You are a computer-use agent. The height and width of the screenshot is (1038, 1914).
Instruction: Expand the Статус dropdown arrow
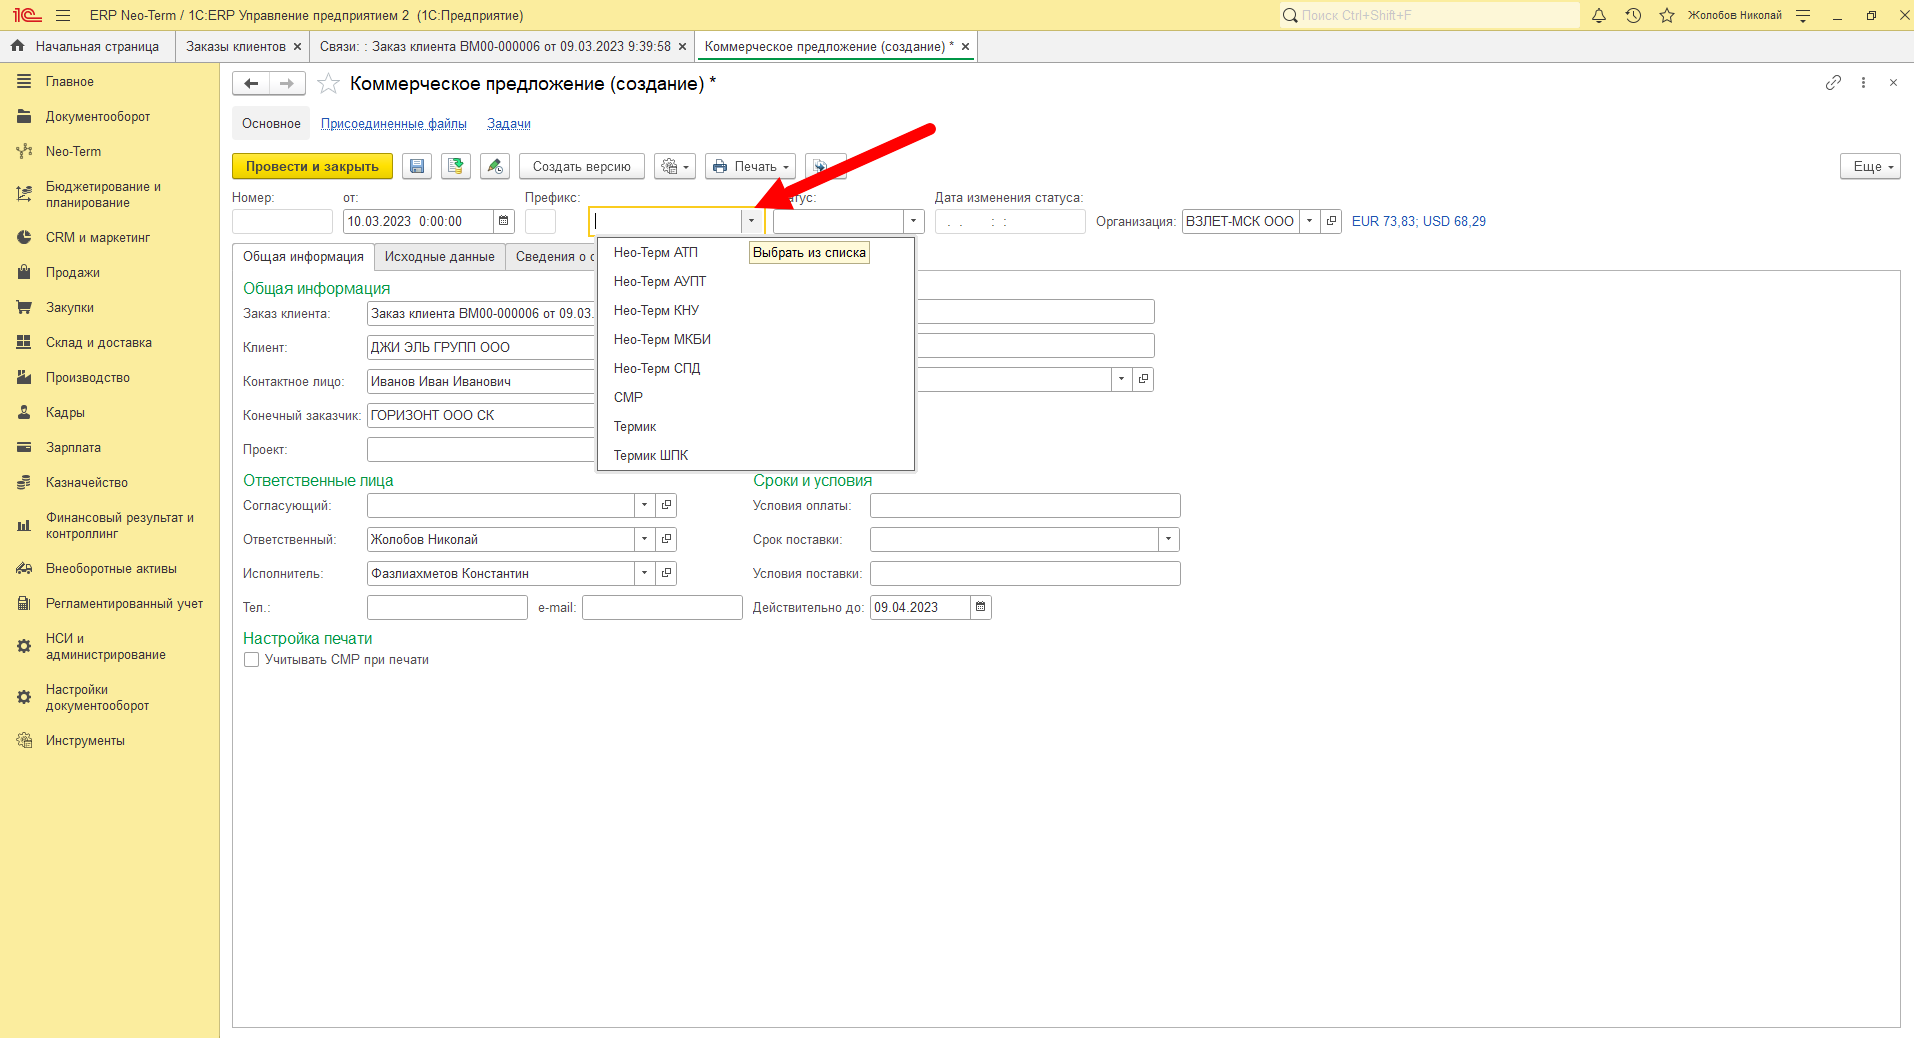pos(913,221)
